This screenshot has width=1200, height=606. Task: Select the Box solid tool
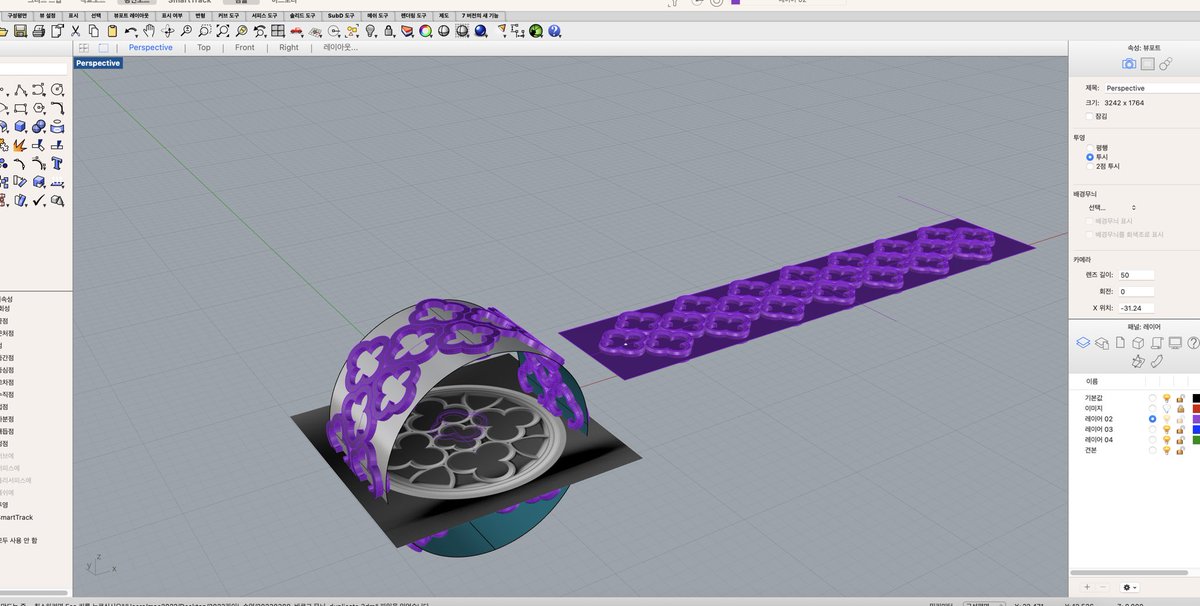click(x=21, y=126)
